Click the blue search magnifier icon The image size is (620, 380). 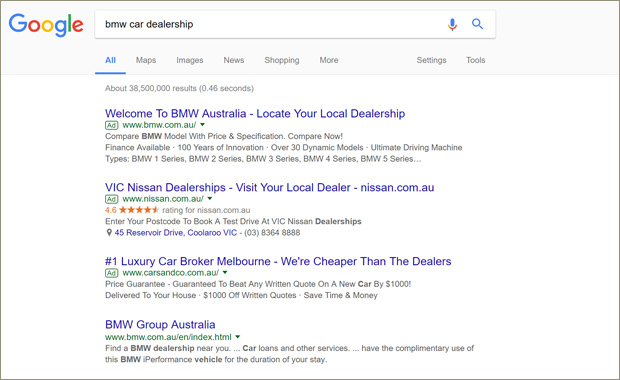[478, 24]
